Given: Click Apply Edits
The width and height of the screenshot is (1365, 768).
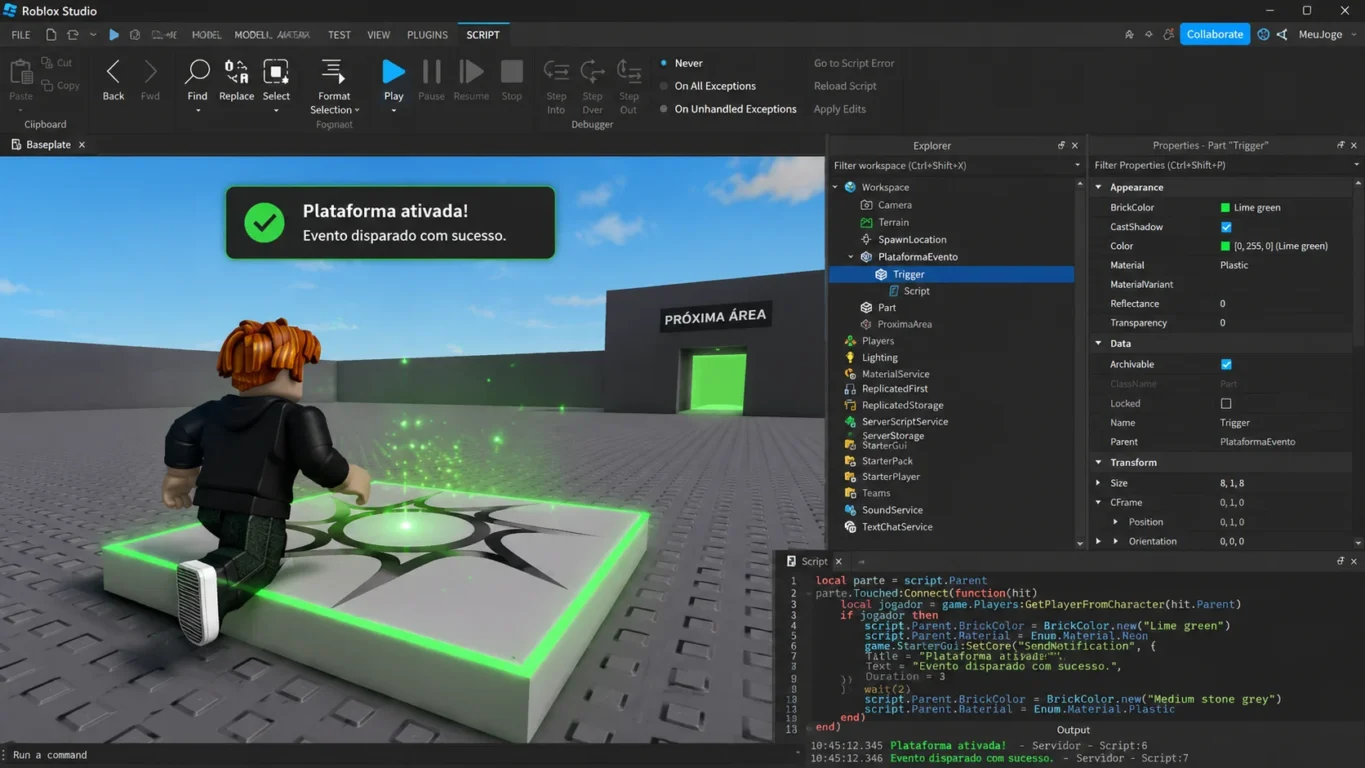Looking at the screenshot, I should (x=840, y=109).
